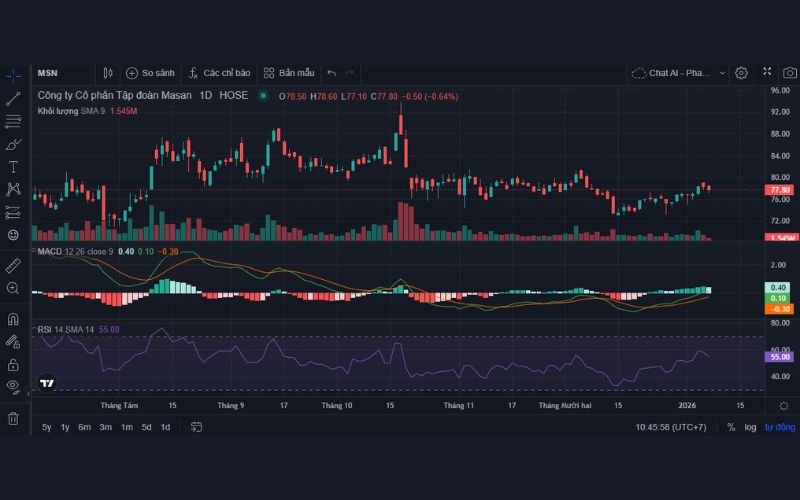Toggle the lock all drawings icon
The image size is (800, 500).
pyautogui.click(x=13, y=365)
